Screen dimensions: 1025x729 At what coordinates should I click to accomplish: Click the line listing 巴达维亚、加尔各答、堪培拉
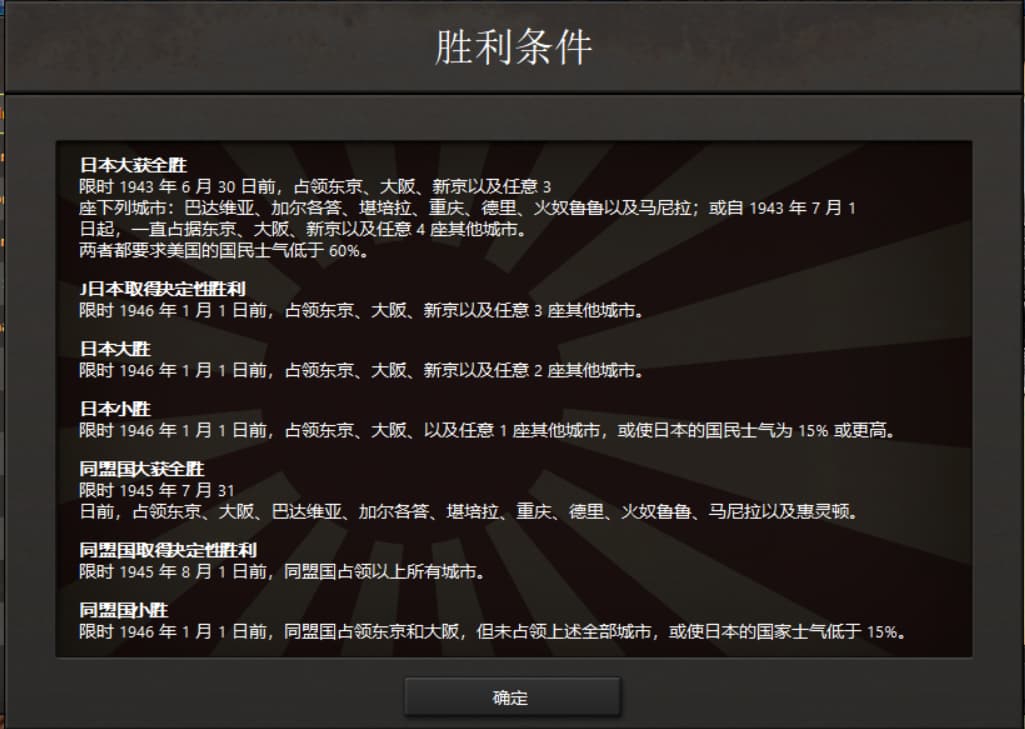click(467, 208)
